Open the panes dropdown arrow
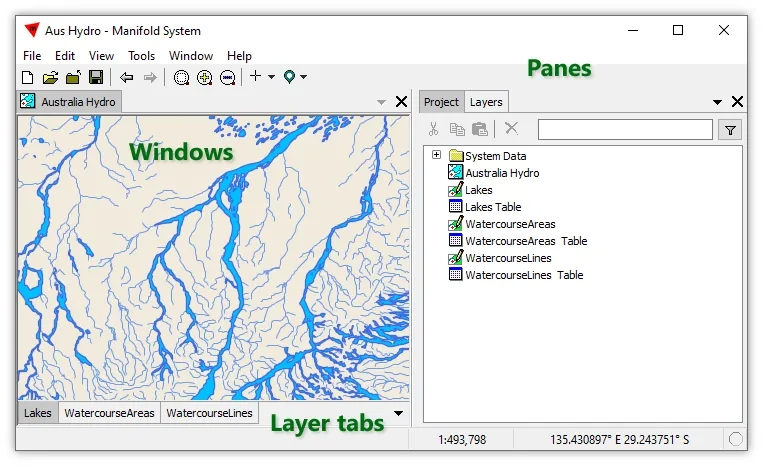 point(717,102)
